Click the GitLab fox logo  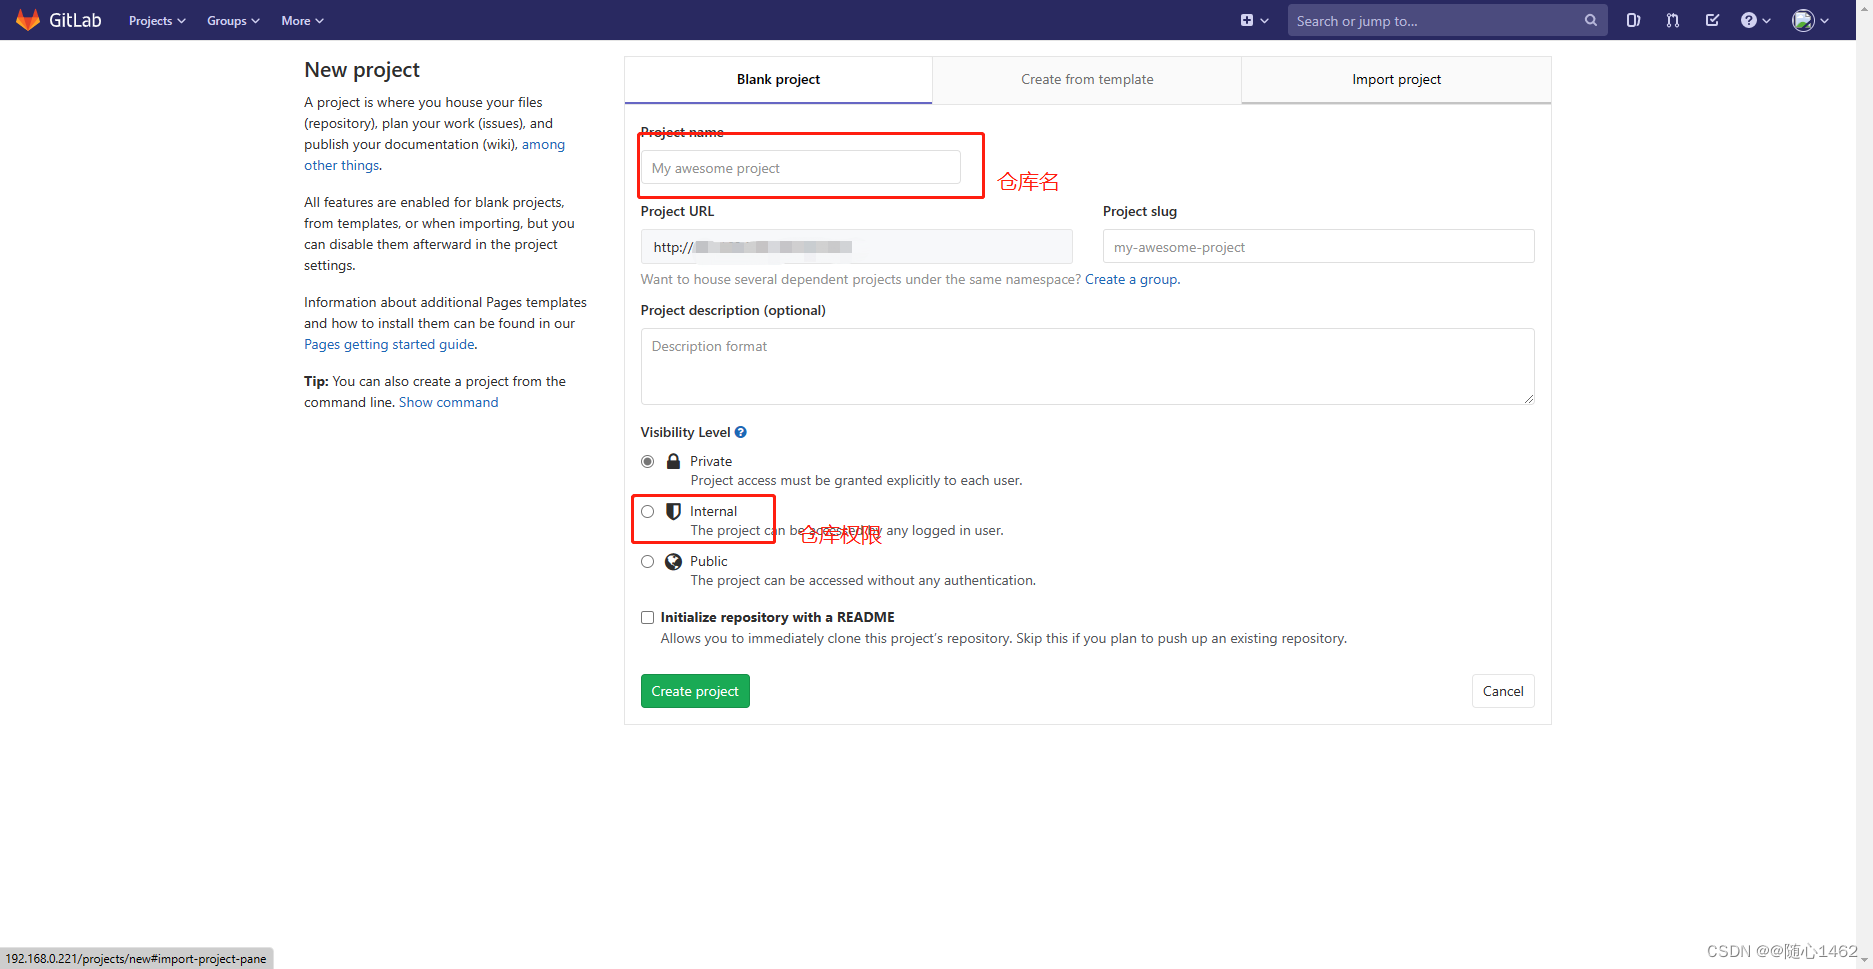coord(28,19)
